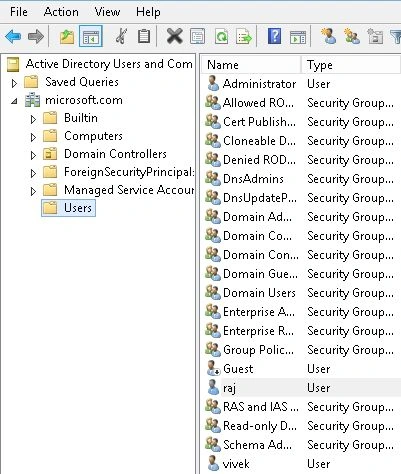401x474 pixels.
Task: Create new user via toolbar icon
Action: [x=328, y=36]
